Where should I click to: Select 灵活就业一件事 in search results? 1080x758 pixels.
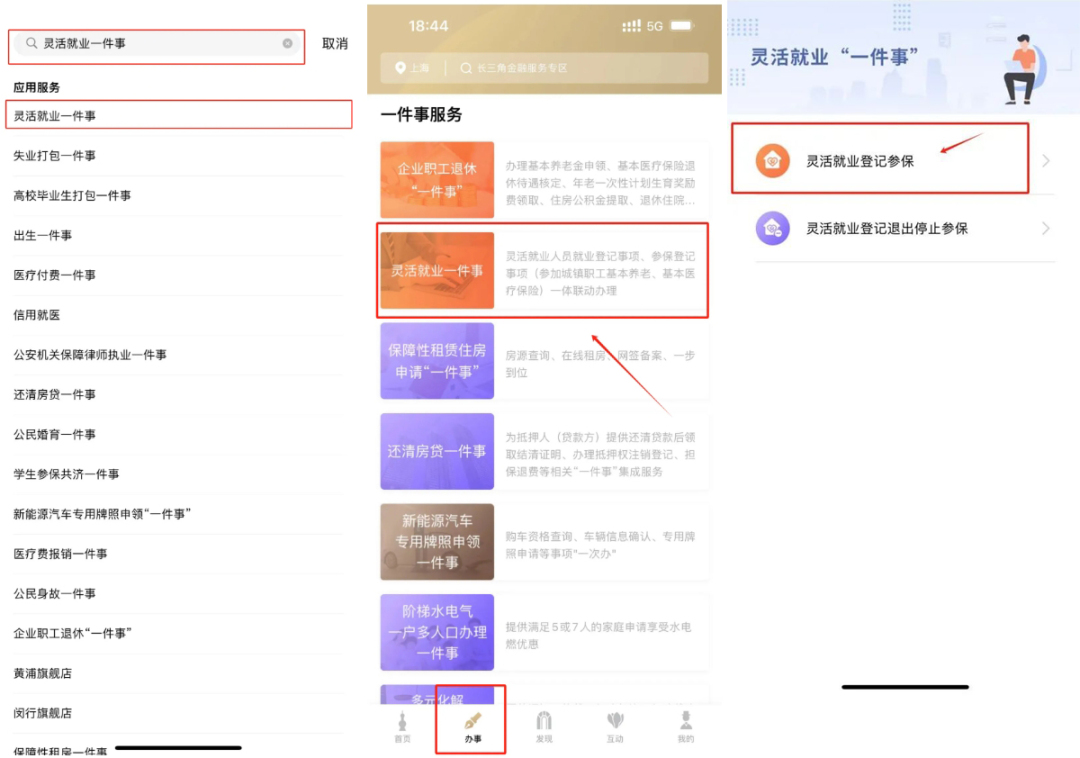click(x=55, y=116)
